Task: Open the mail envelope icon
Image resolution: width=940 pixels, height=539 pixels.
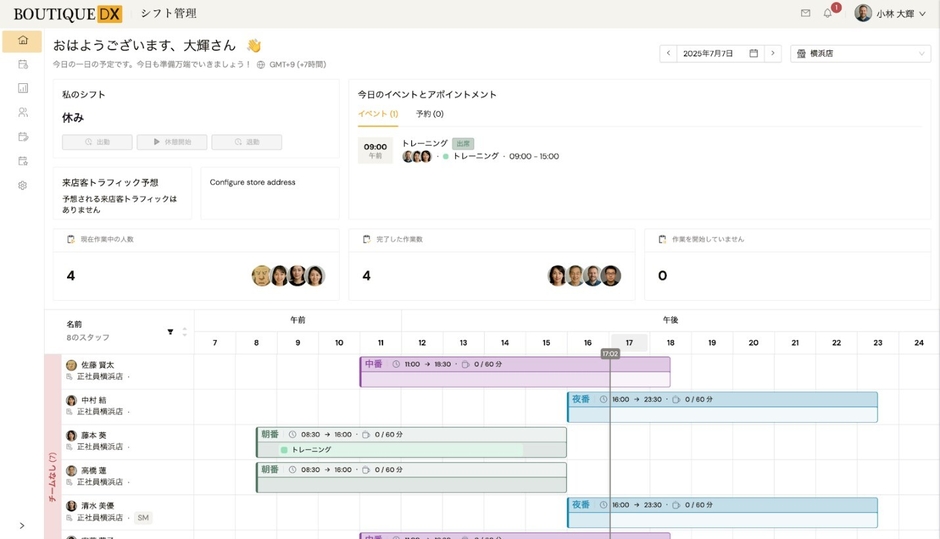Action: click(805, 13)
